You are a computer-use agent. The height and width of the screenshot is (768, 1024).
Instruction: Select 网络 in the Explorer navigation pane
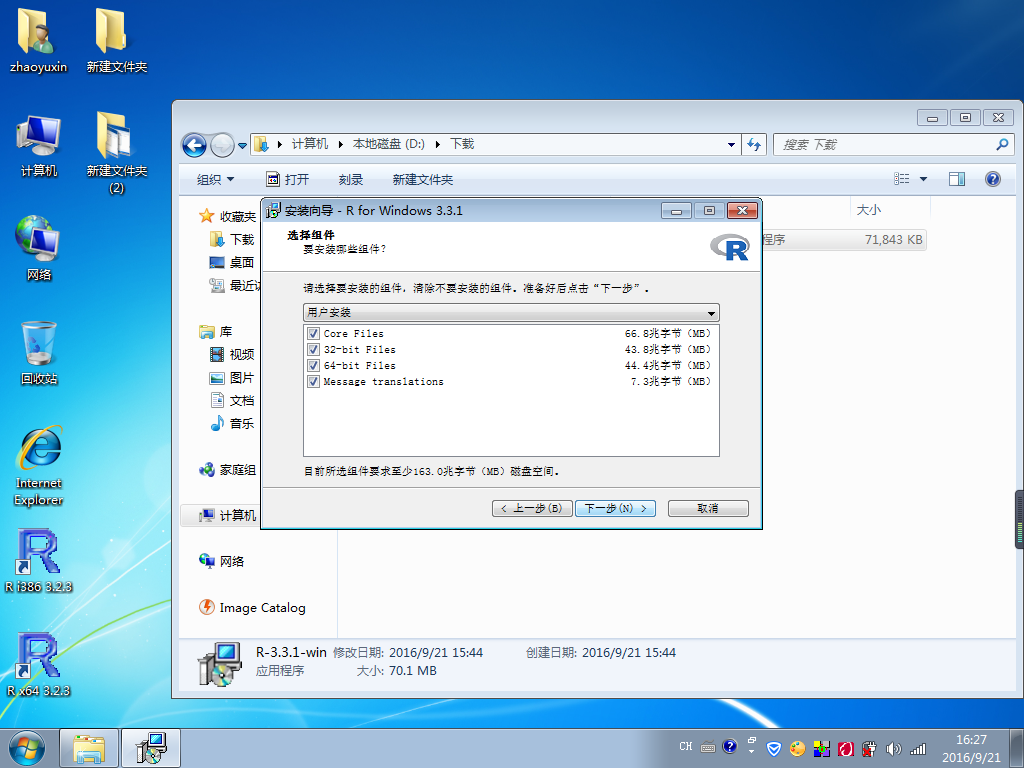coord(222,562)
